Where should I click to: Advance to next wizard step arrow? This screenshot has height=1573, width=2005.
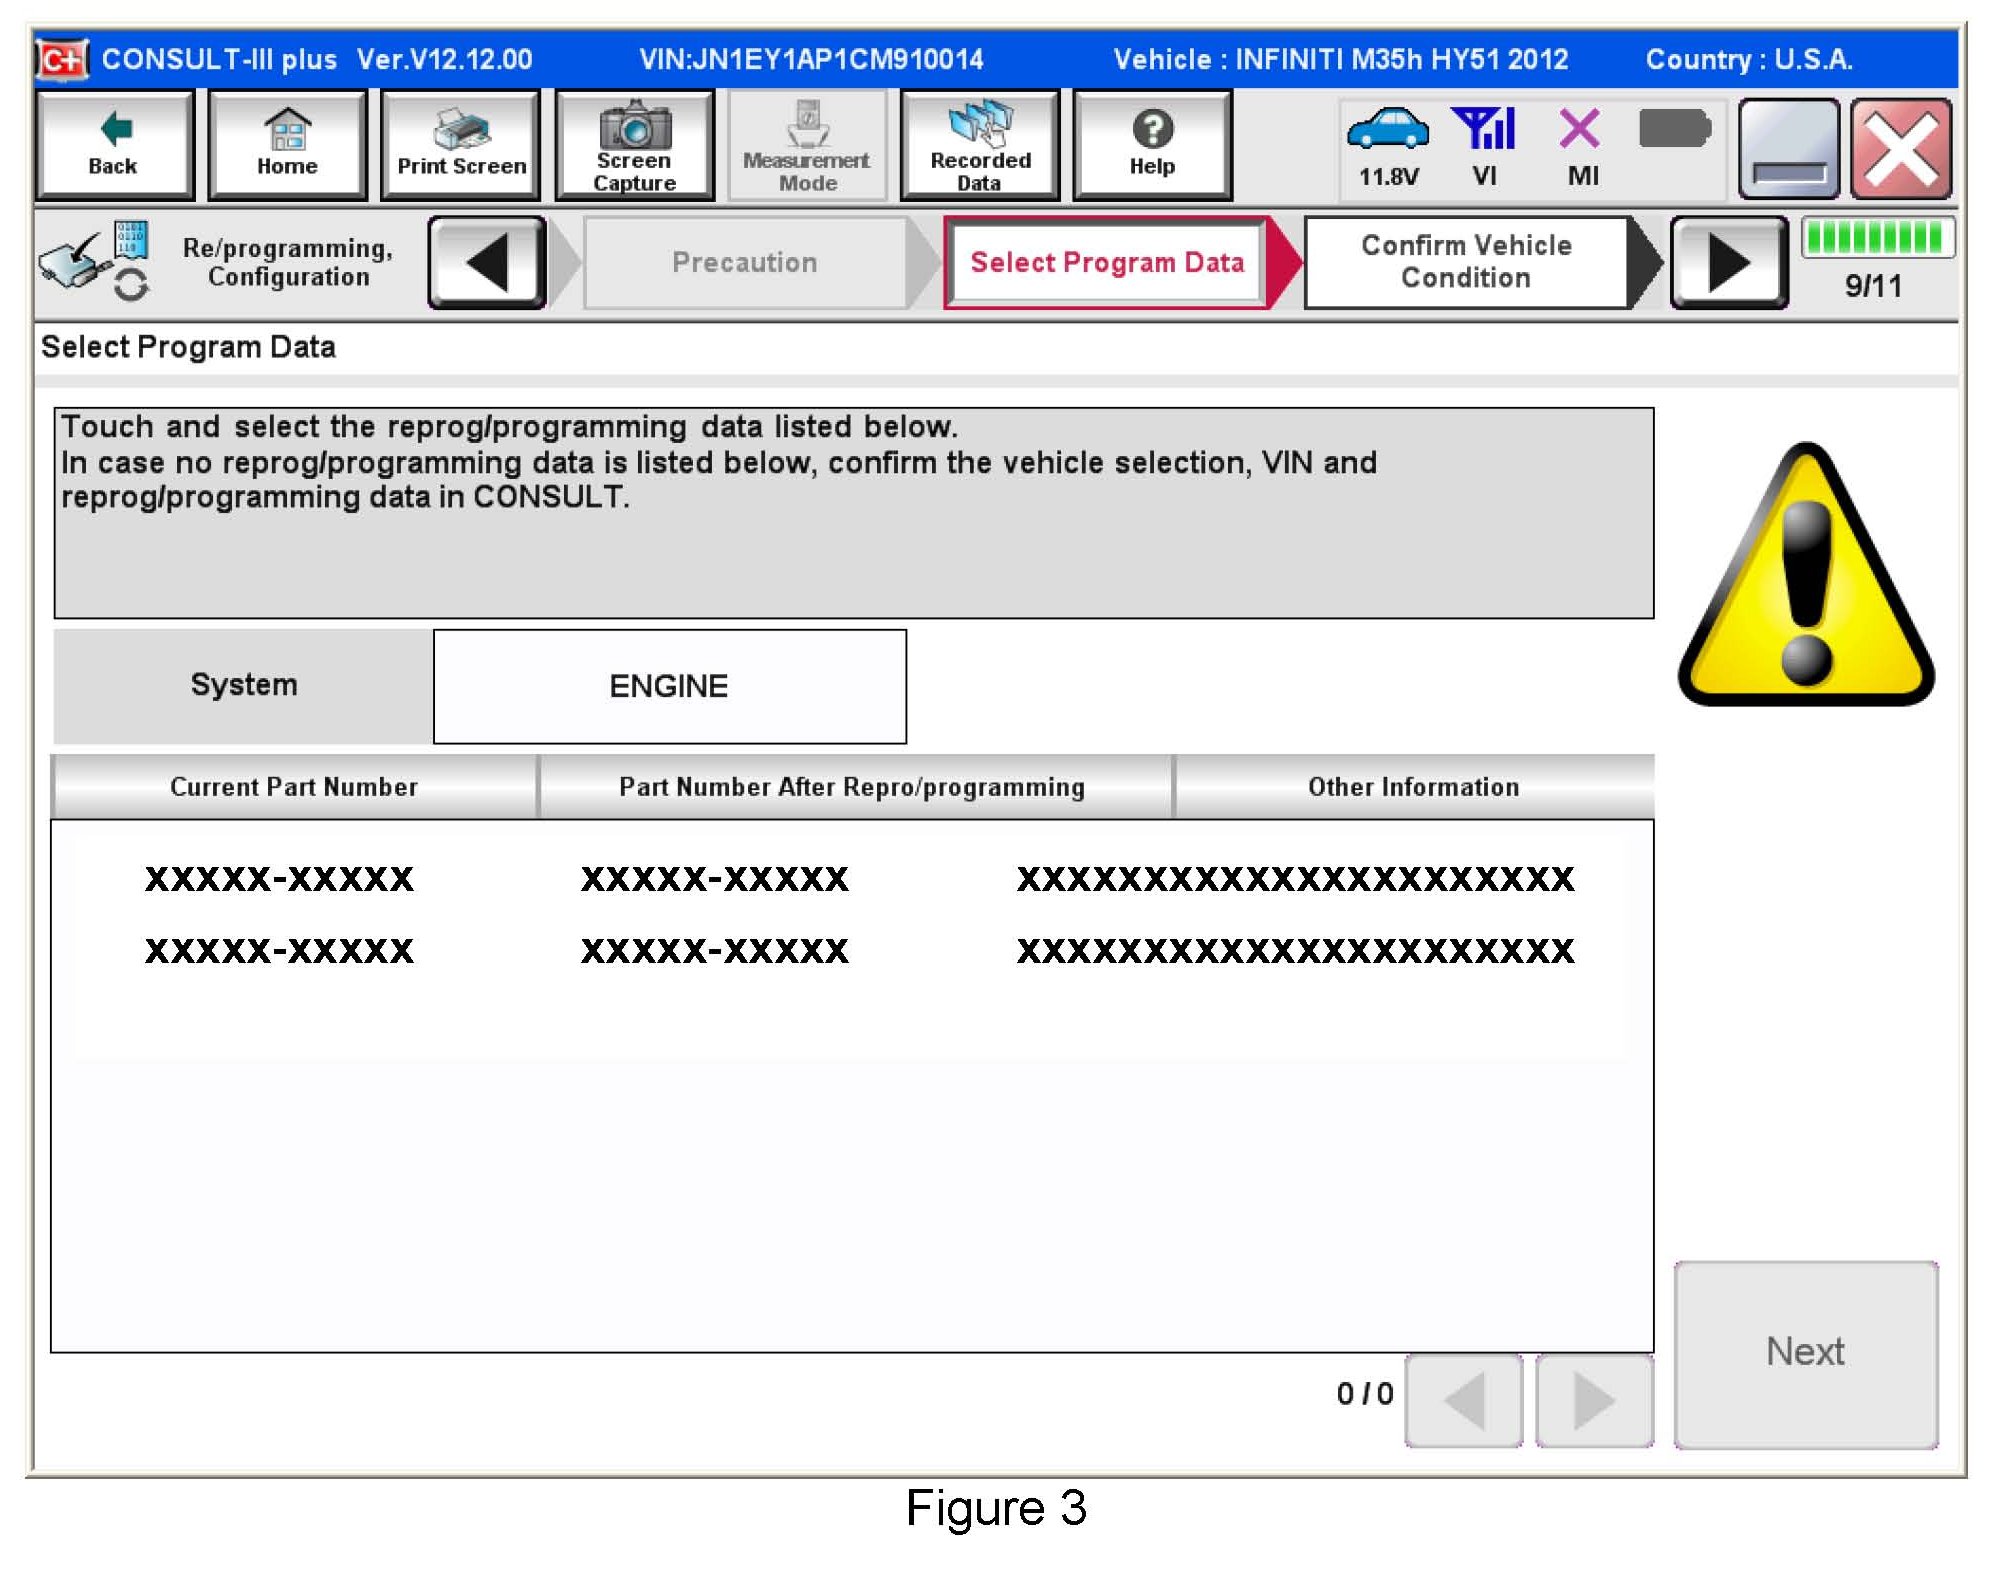[1728, 263]
